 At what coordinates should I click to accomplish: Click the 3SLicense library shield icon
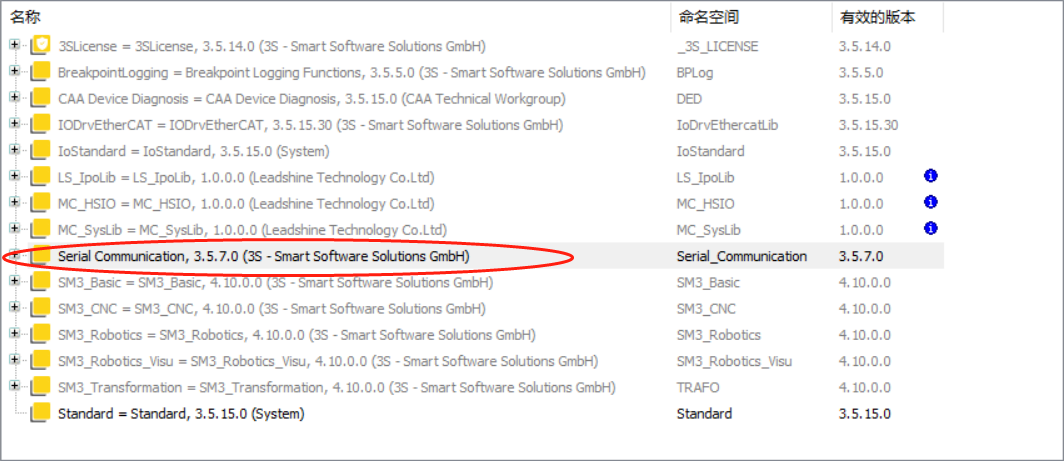tap(41, 46)
